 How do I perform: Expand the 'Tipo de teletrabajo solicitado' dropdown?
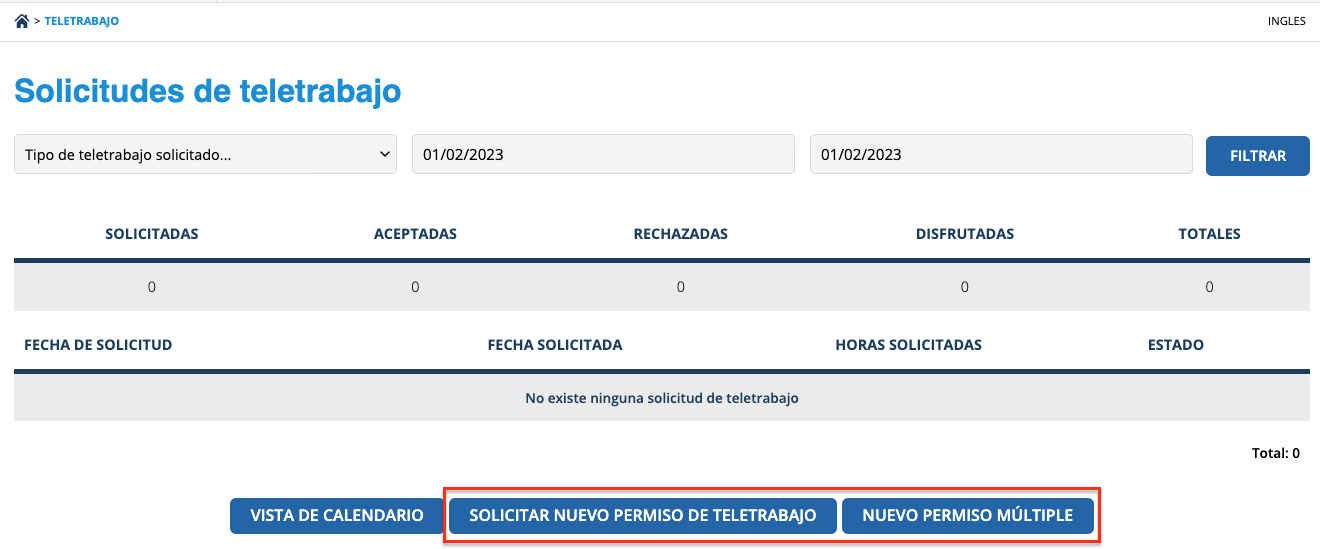click(205, 154)
